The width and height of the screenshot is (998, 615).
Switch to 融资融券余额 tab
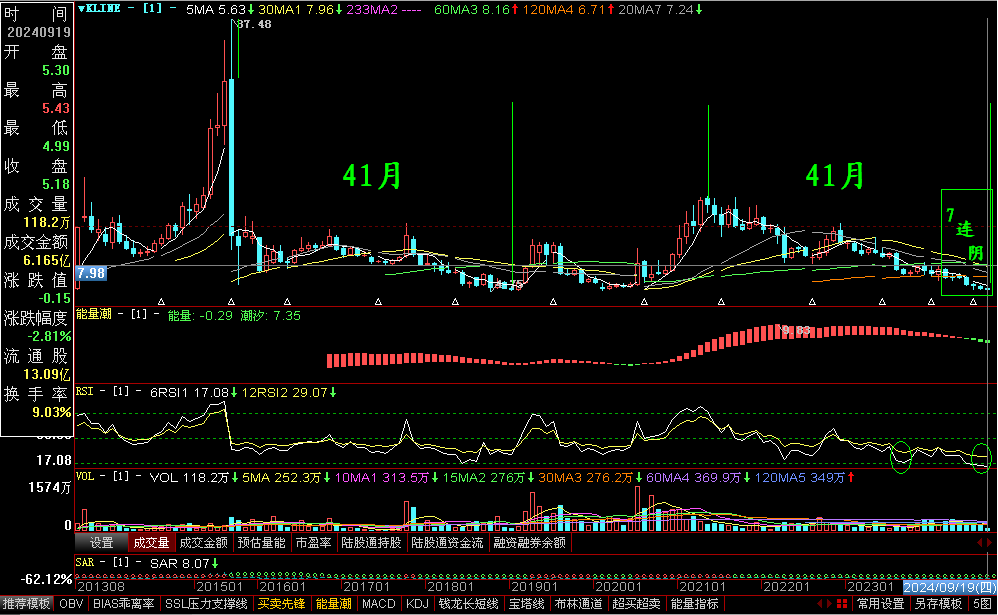pyautogui.click(x=529, y=543)
